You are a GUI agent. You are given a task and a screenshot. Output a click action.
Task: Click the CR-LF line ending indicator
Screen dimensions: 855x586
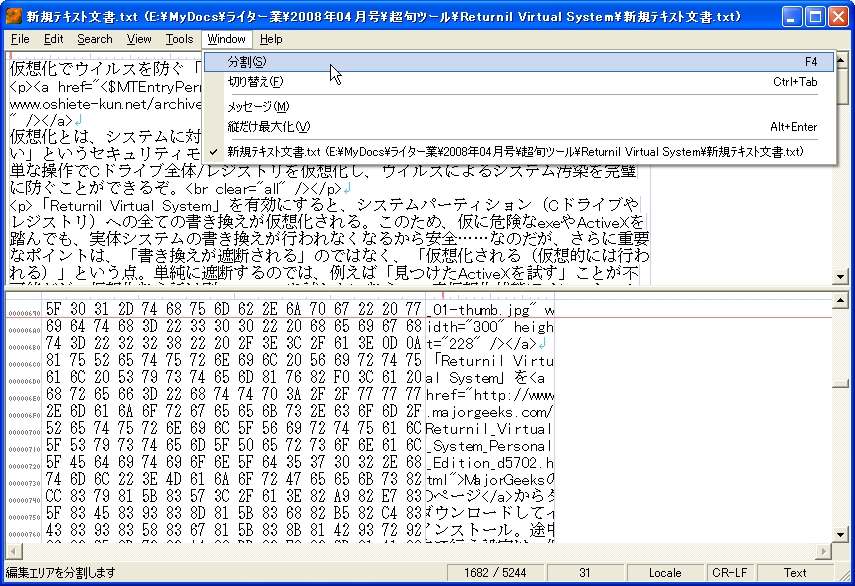tap(730, 573)
